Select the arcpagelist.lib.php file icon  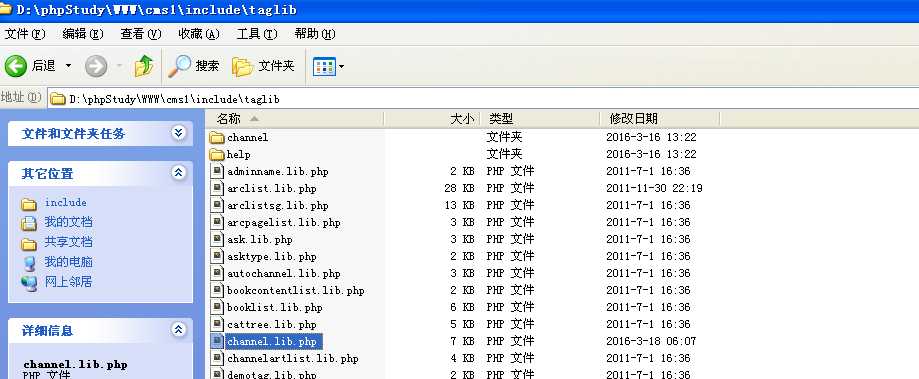click(217, 223)
